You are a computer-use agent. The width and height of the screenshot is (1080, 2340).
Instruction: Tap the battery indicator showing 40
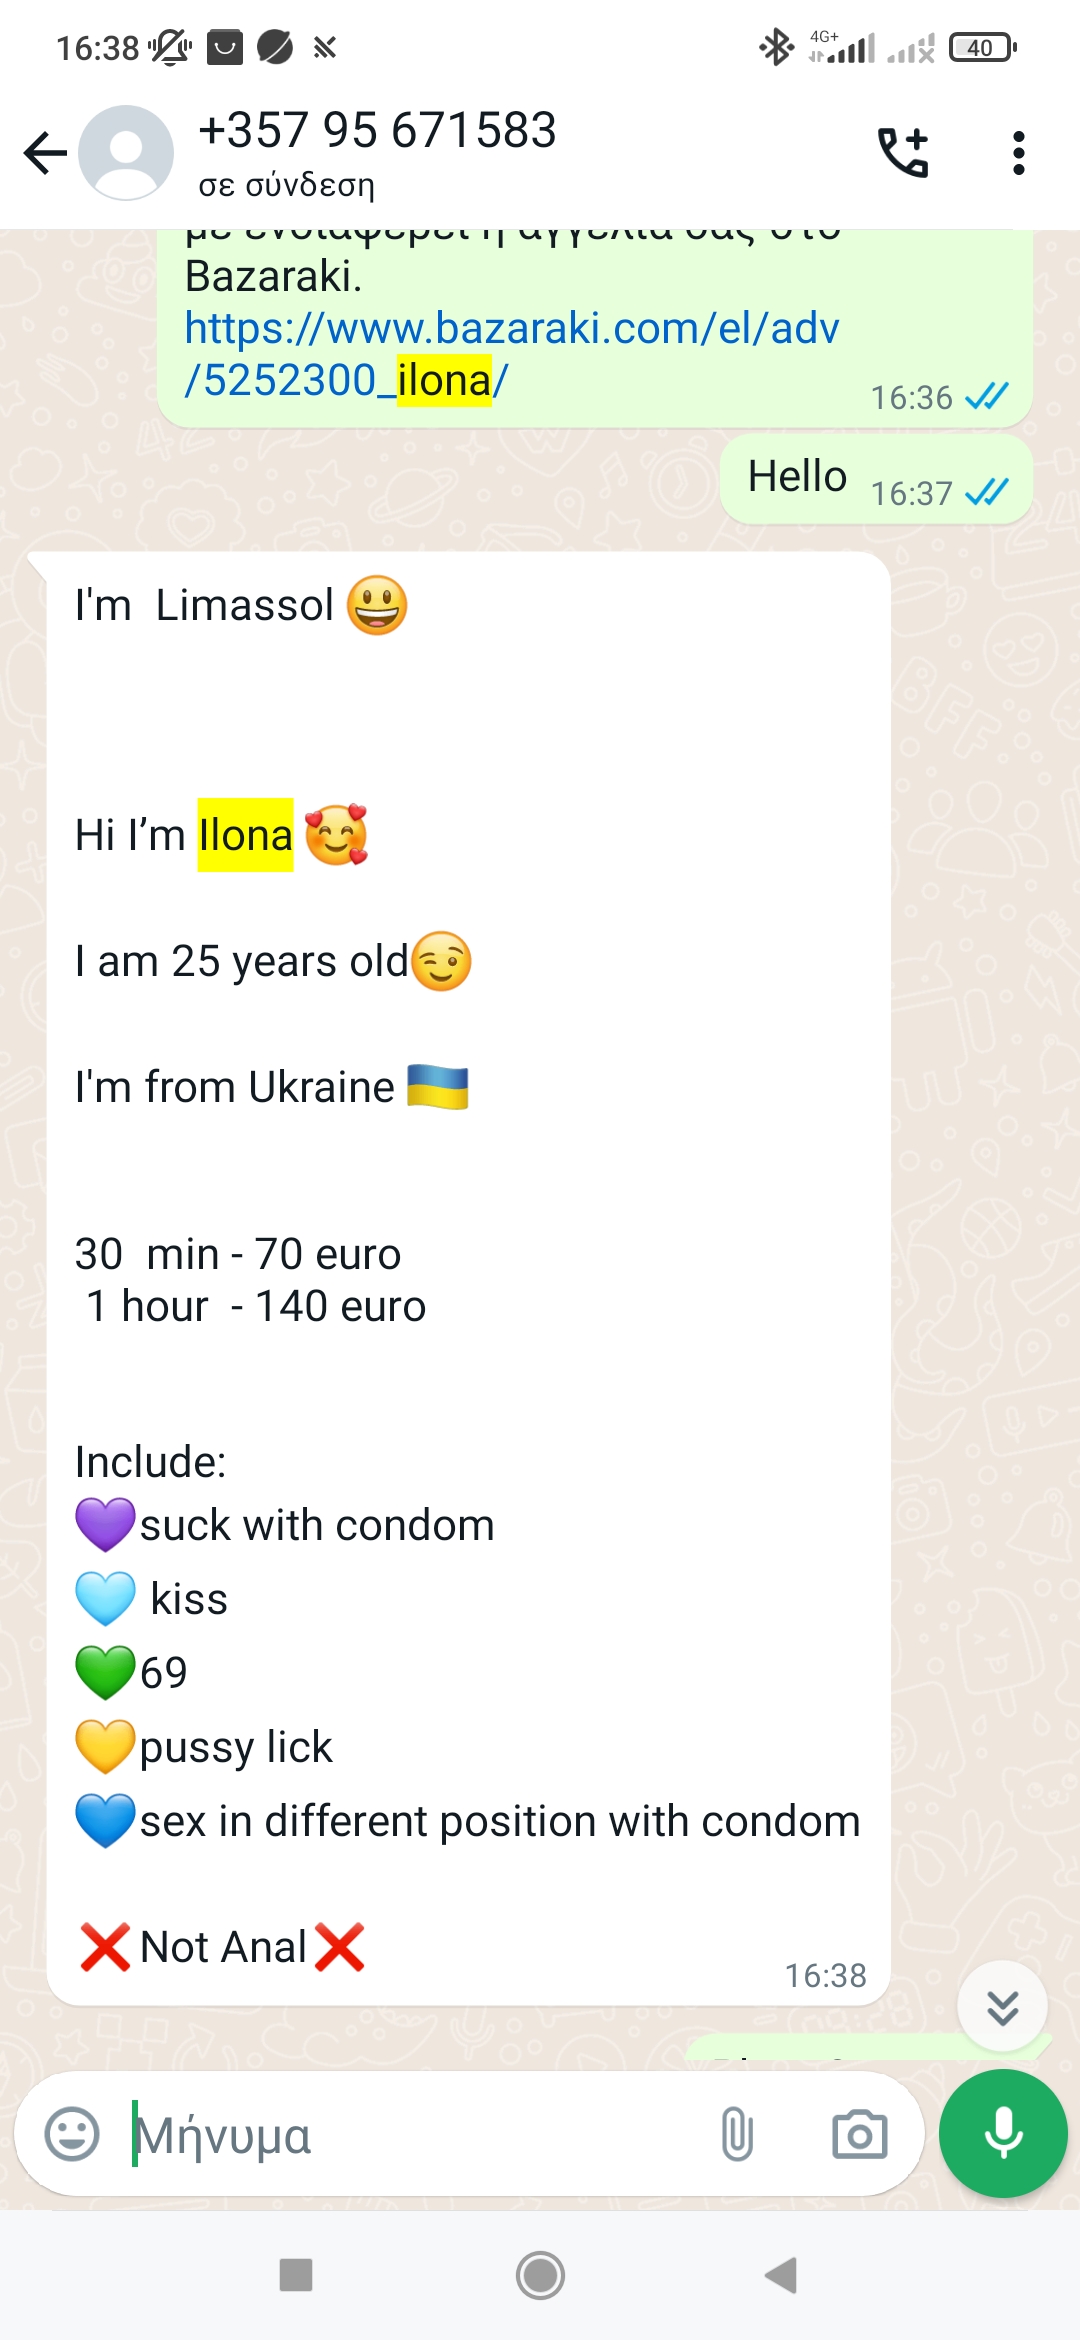(x=982, y=47)
